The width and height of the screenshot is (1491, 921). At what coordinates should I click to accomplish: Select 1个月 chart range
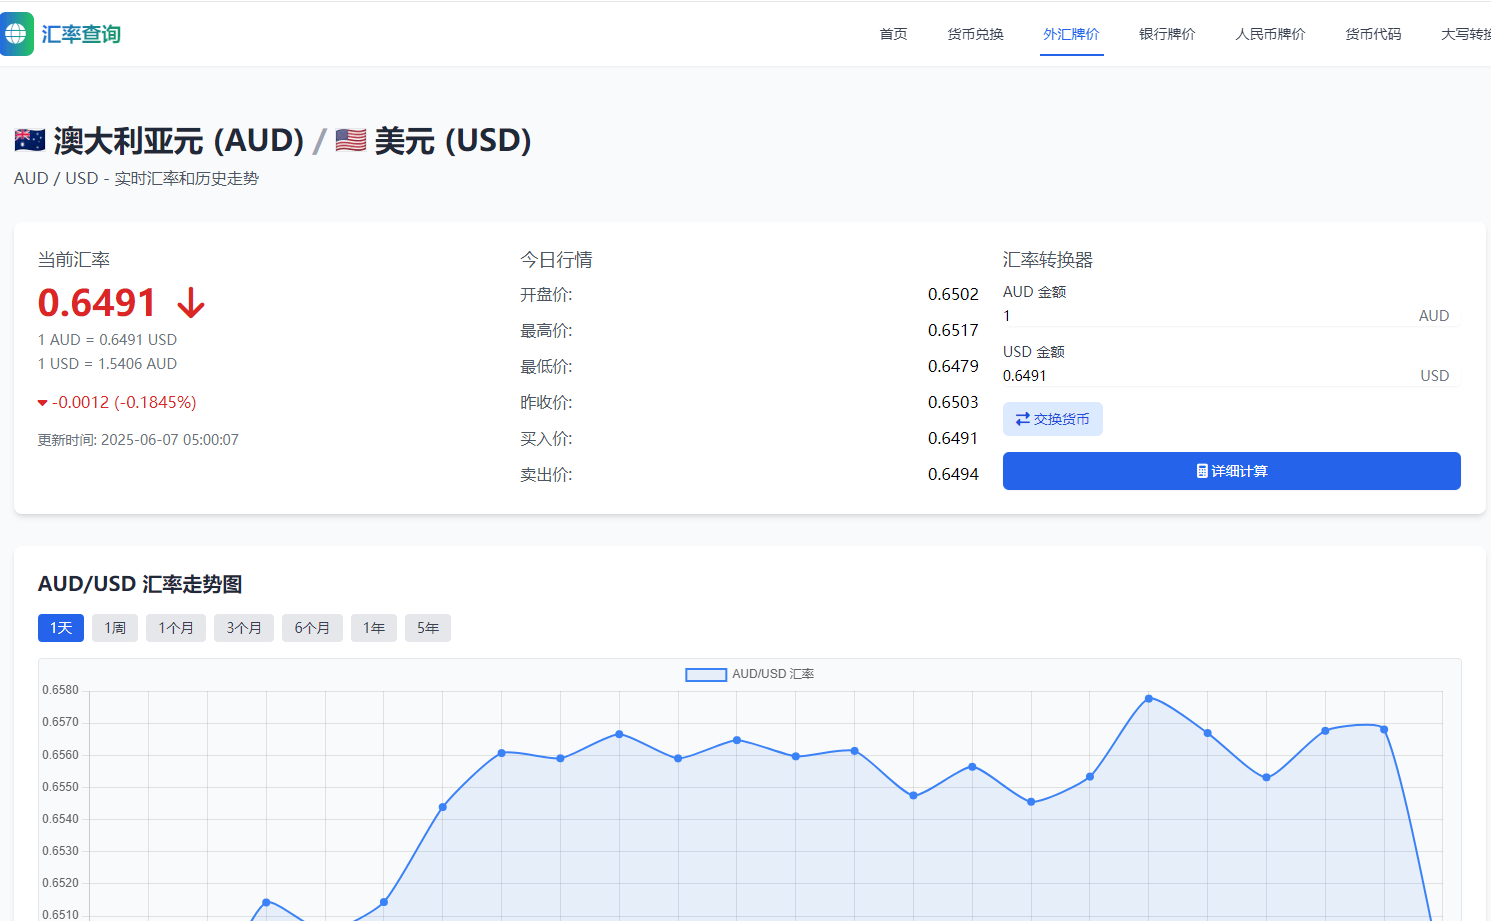pos(176,628)
